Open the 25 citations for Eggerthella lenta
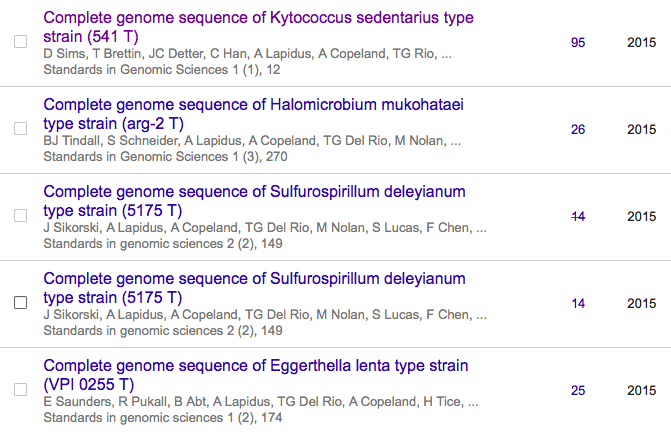 coord(578,390)
